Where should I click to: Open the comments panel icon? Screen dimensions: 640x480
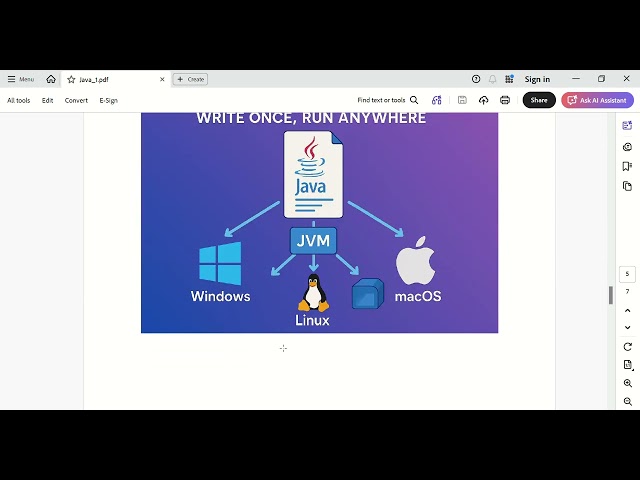[x=627, y=147]
